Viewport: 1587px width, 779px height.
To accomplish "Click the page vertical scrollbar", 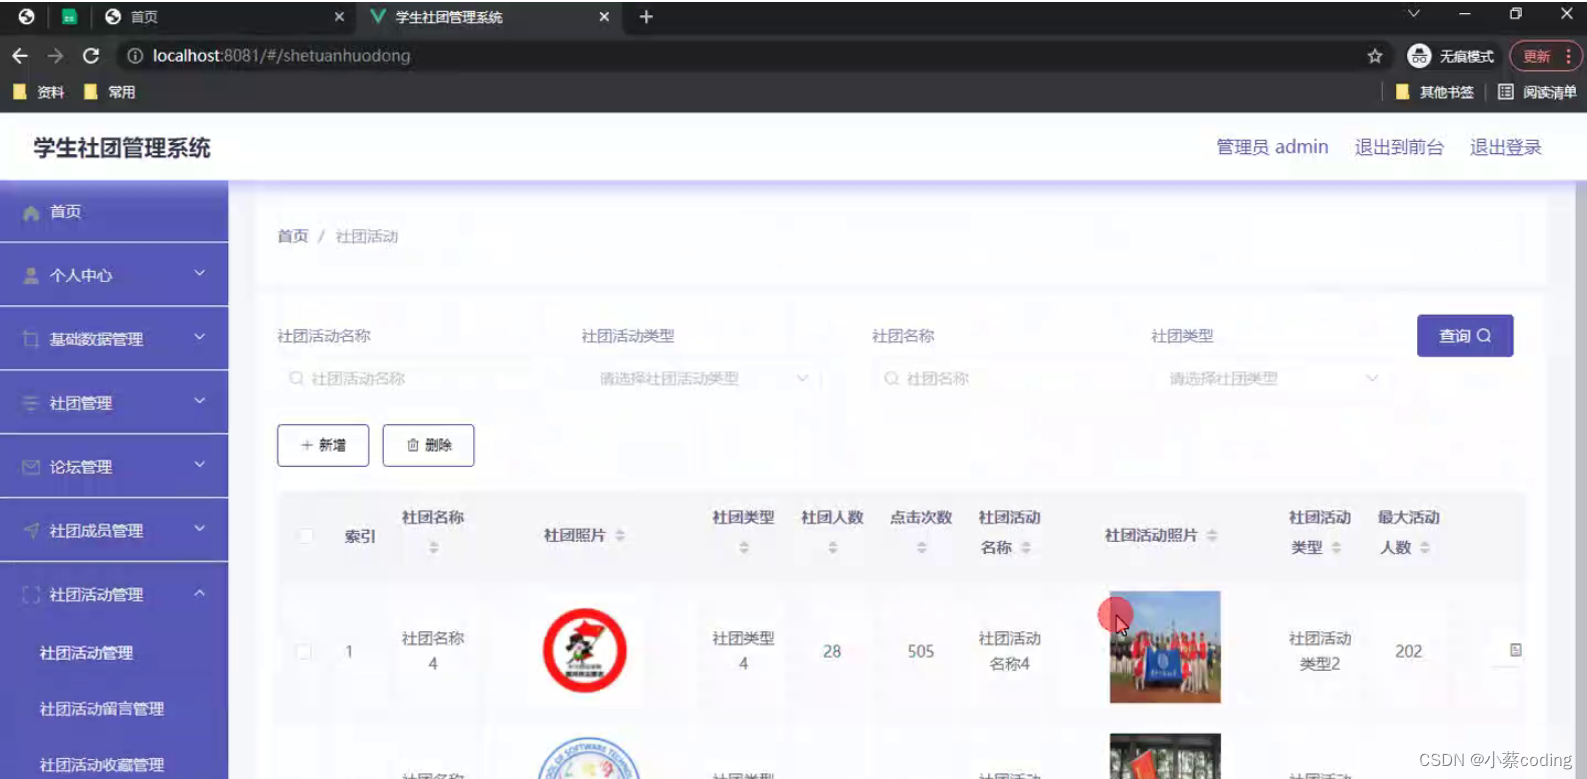I will pos(1580,480).
